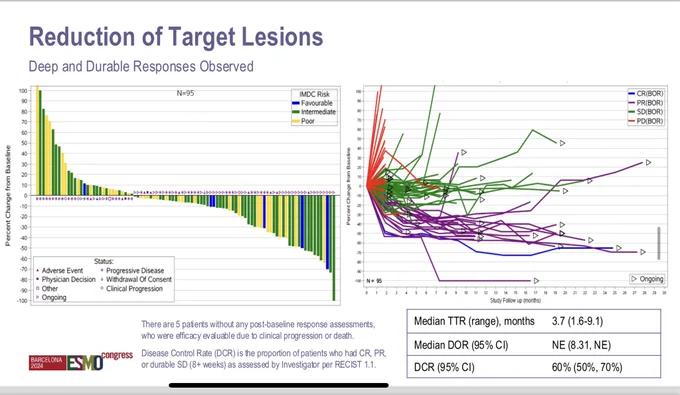The width and height of the screenshot is (680, 395).
Task: Select the PD(BOR) legend entry
Action: click(x=645, y=121)
